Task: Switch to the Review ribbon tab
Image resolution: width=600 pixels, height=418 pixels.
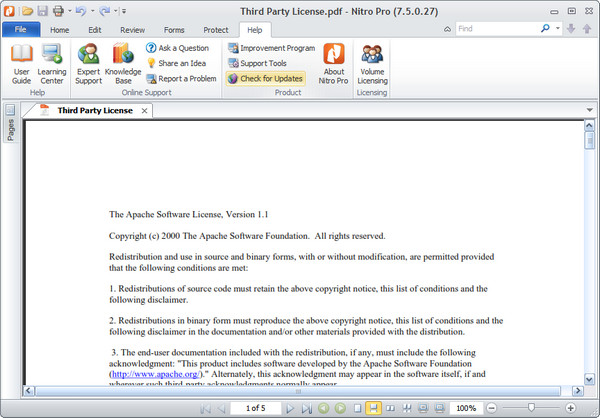Action: 132,30
